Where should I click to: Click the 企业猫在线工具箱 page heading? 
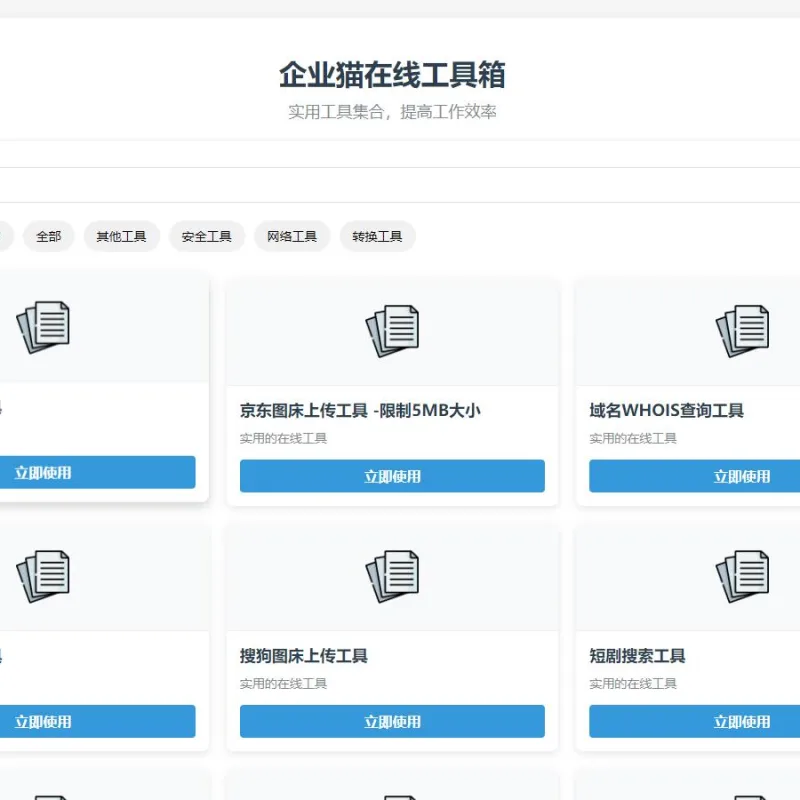392,74
